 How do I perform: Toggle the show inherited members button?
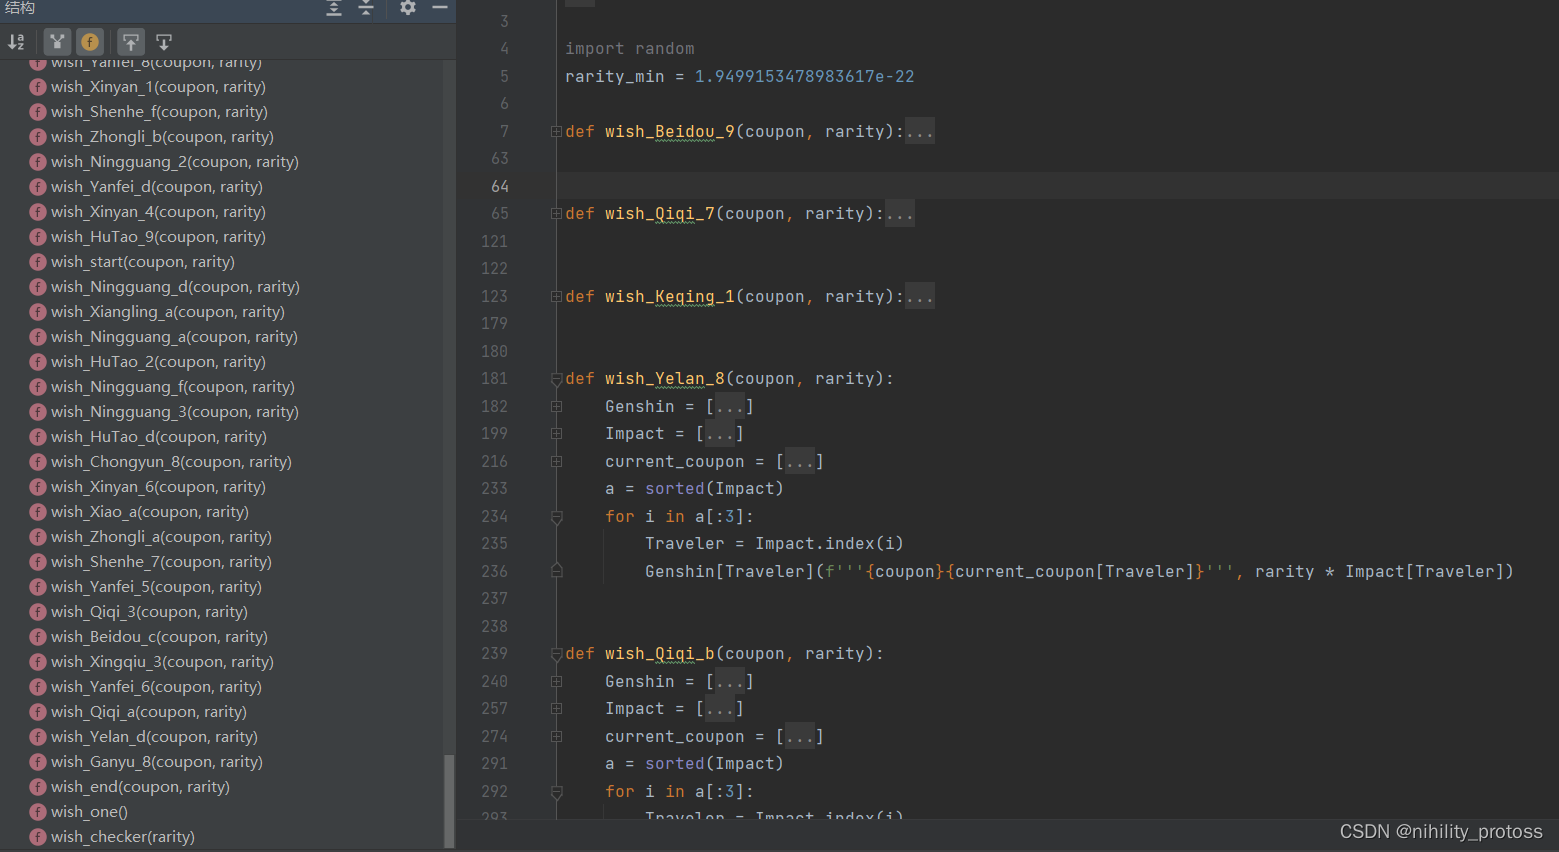pyautogui.click(x=57, y=42)
